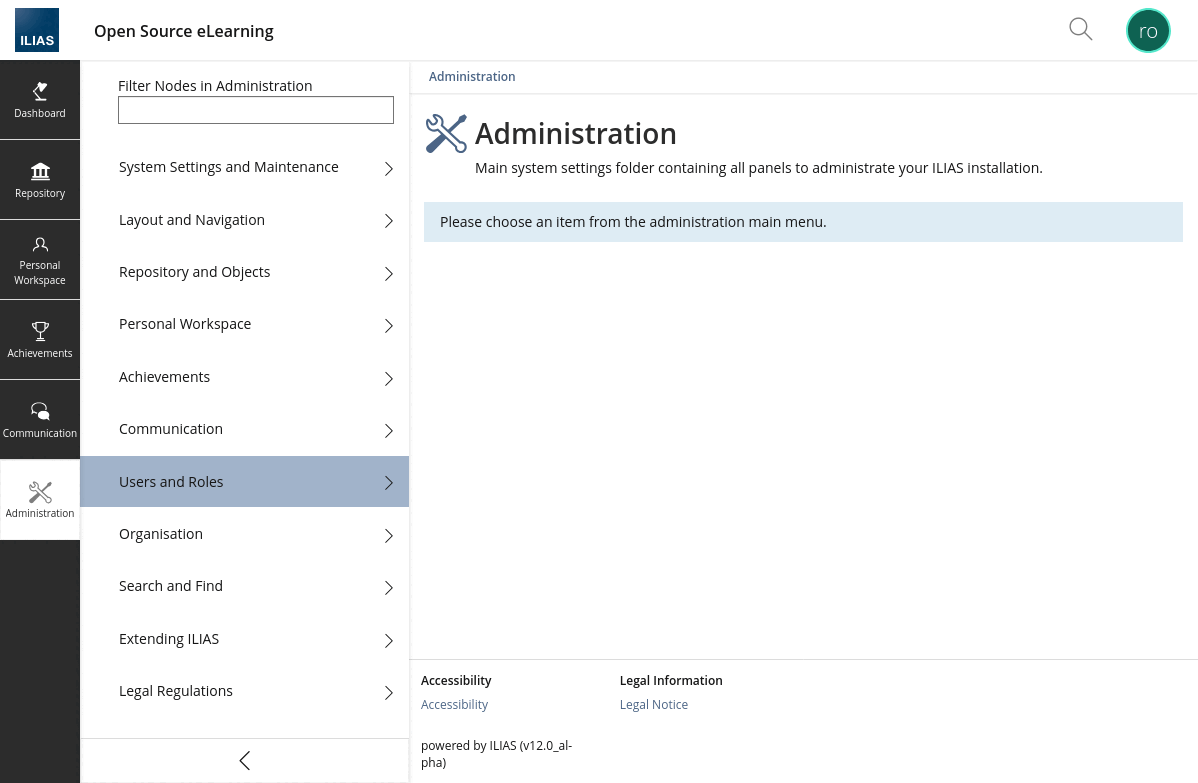
Task: Click the Filter Nodes input field
Action: click(256, 110)
